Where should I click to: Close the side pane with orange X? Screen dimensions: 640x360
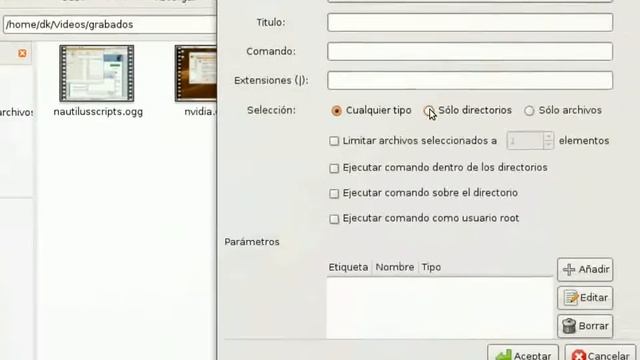pyautogui.click(x=22, y=53)
